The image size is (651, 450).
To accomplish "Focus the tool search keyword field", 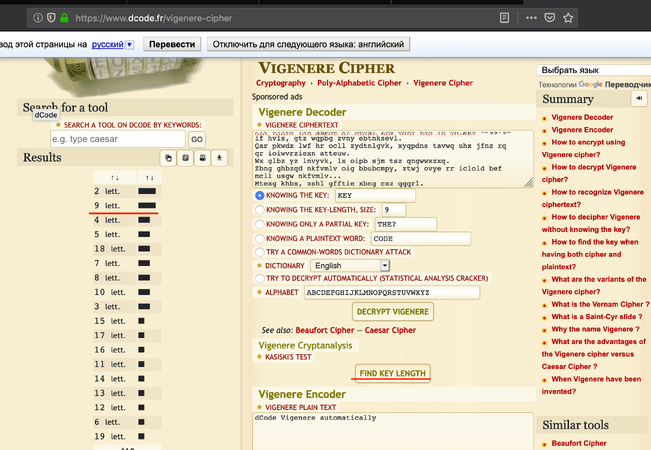I will coord(118,139).
